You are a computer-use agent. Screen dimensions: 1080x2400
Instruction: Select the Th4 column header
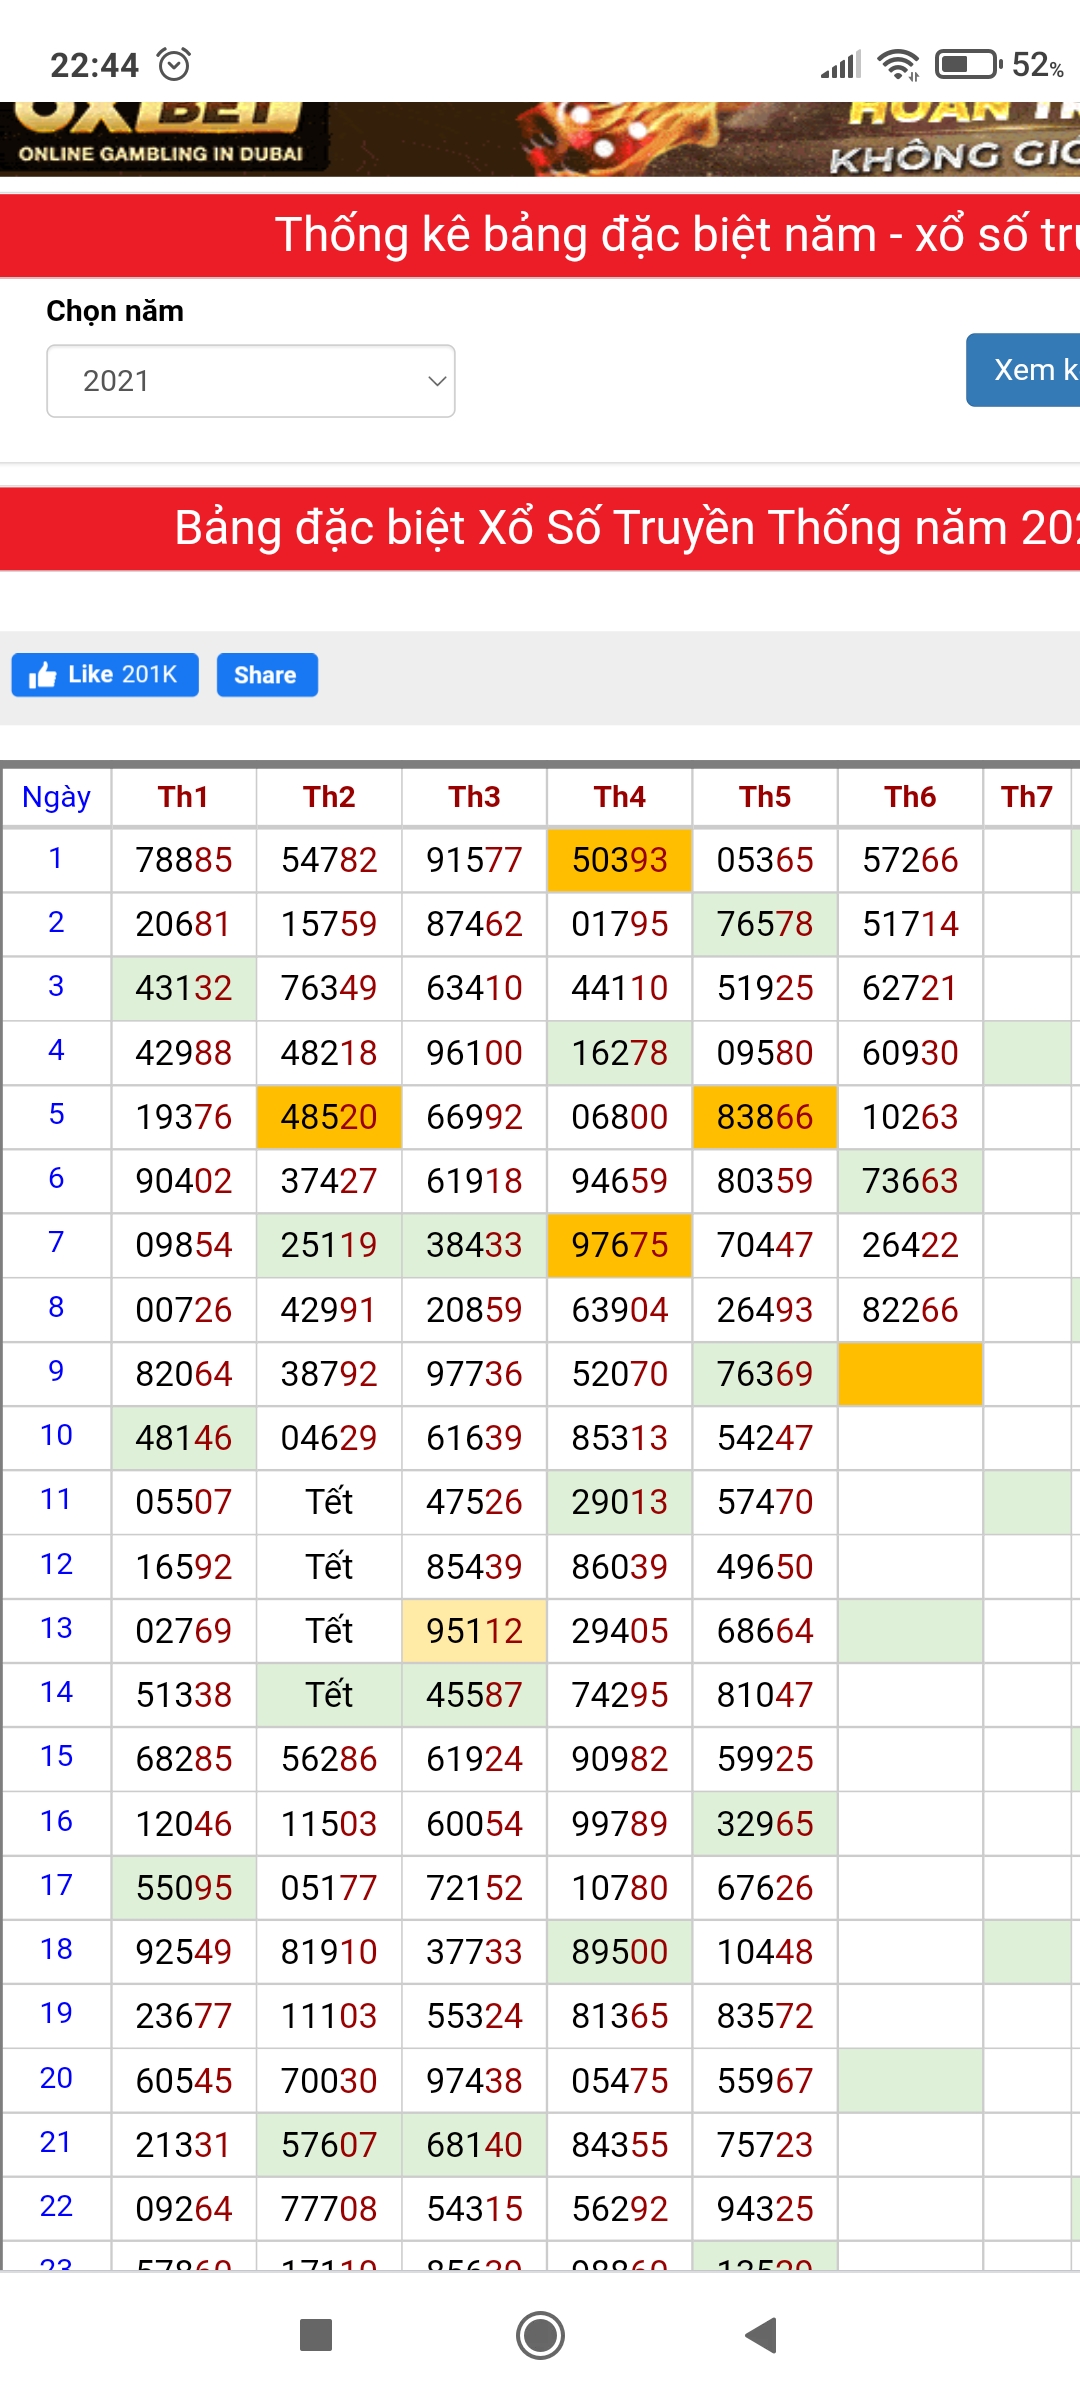point(620,797)
